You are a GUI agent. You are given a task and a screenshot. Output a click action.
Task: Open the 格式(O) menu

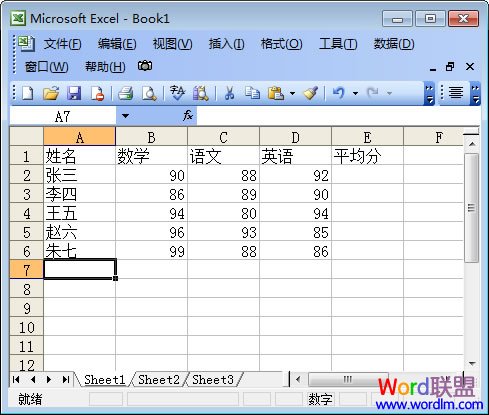(281, 44)
